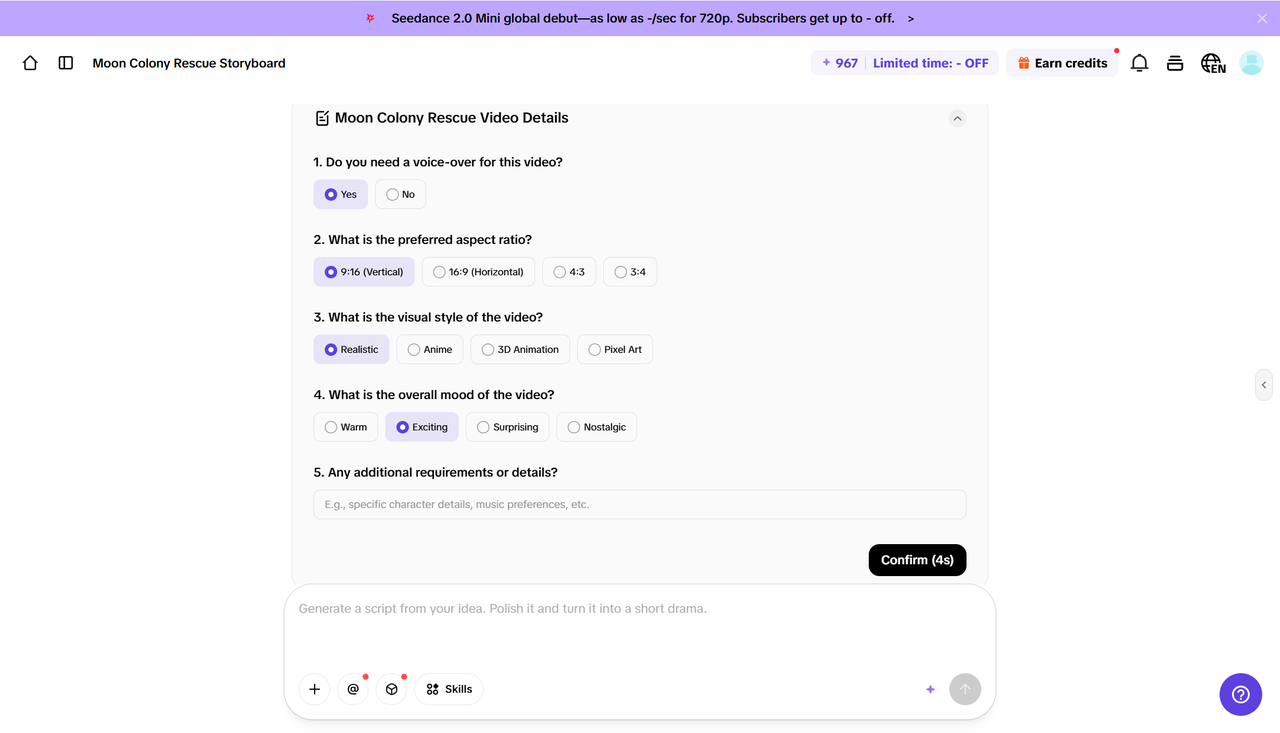Click the sparkle enhance prompt icon
The image size is (1280, 733).
(x=930, y=689)
